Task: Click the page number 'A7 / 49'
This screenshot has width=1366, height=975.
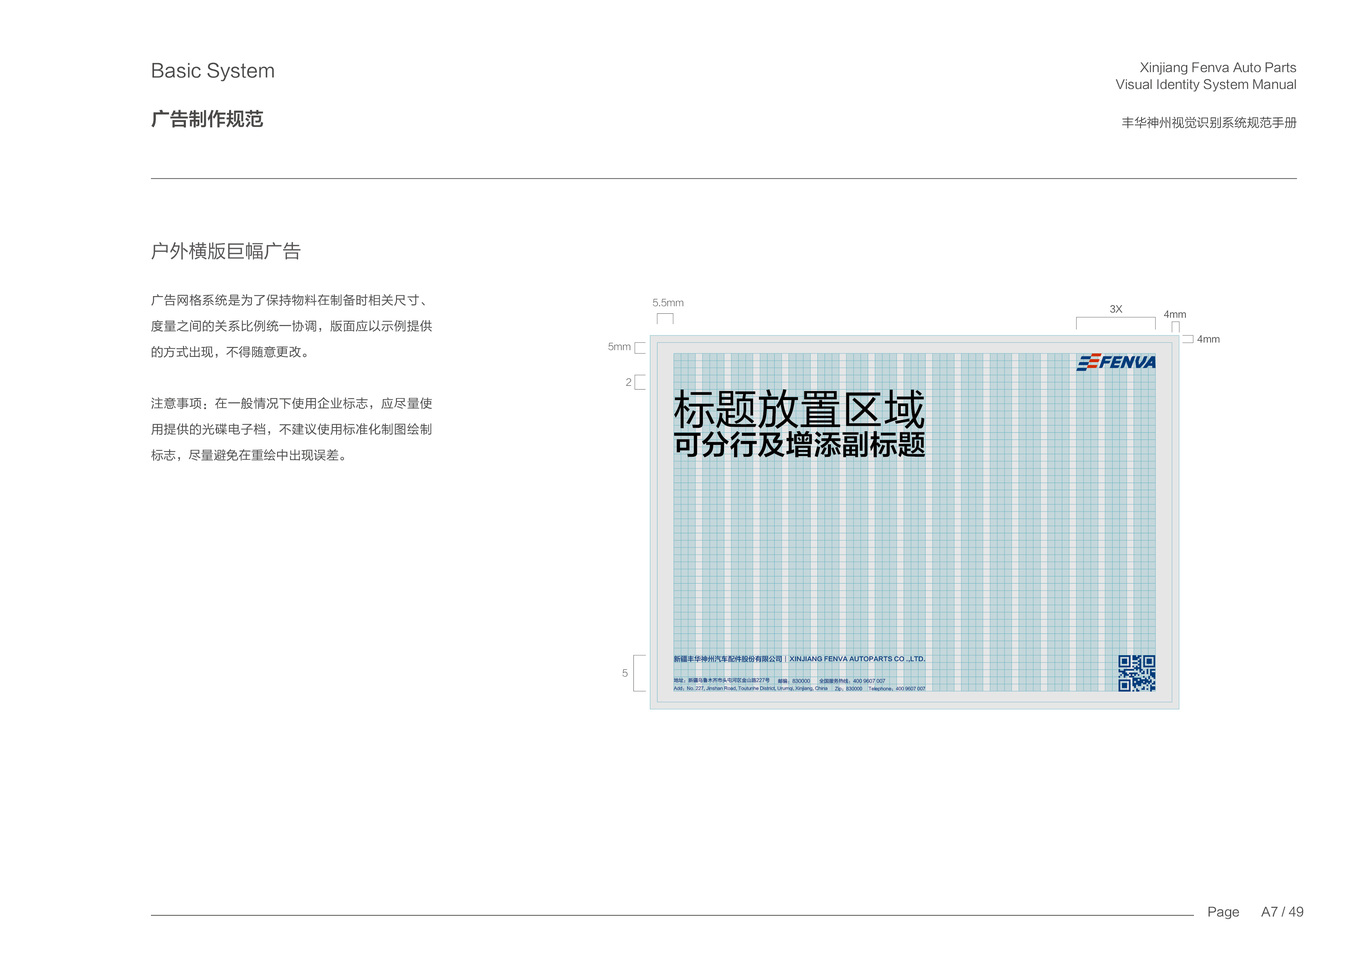Action: pyautogui.click(x=1282, y=912)
